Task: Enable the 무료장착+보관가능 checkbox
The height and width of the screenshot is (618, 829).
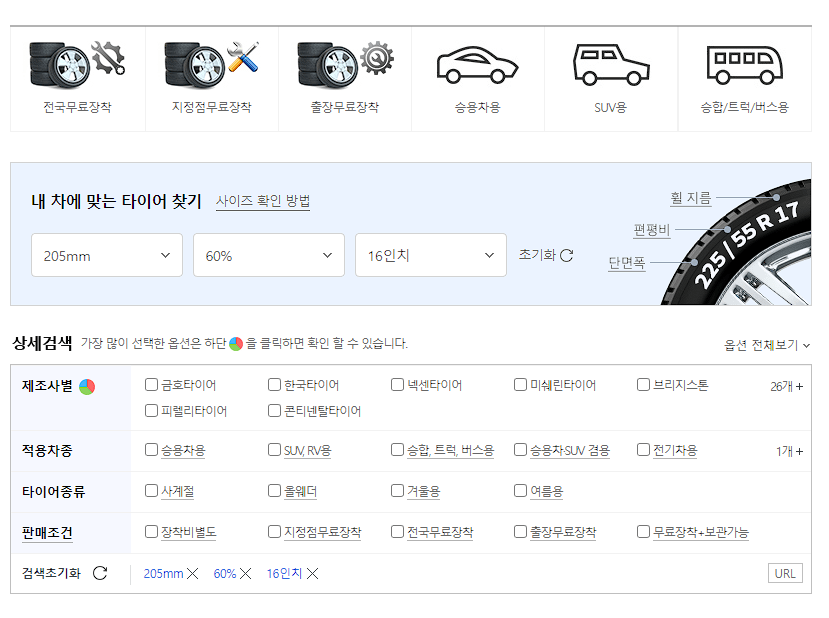Action: click(x=643, y=531)
